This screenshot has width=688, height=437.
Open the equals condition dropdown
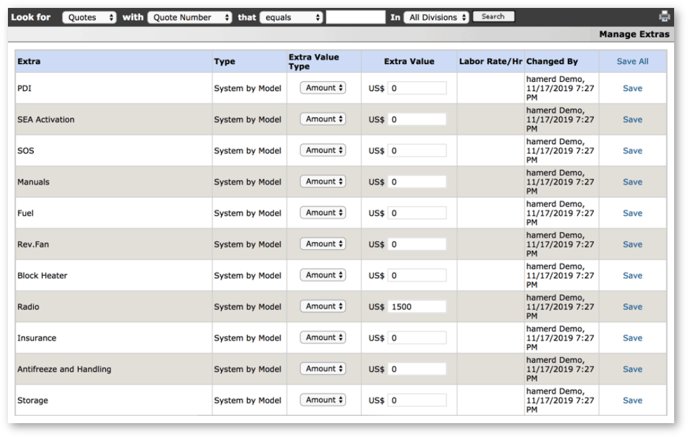click(x=290, y=17)
